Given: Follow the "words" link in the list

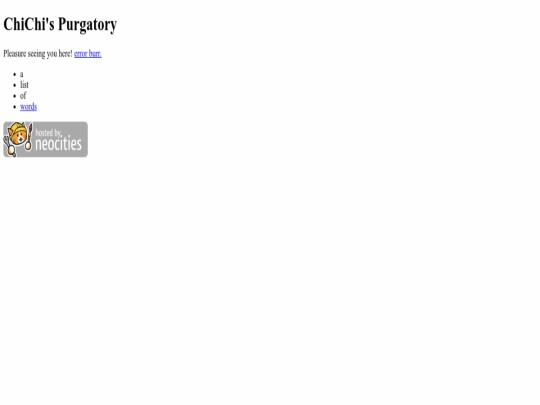Looking at the screenshot, I should [28, 107].
